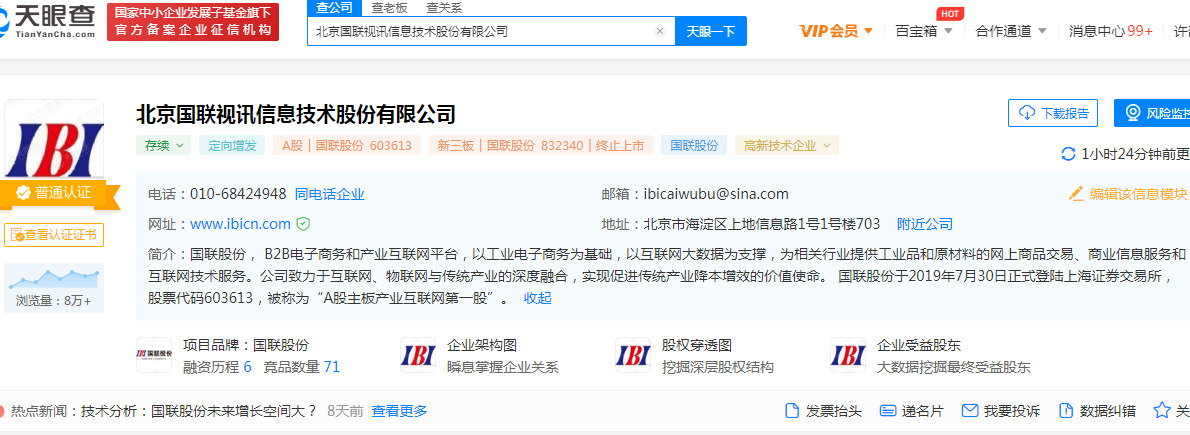Image resolution: width=1190 pixels, height=435 pixels.
Task: Click 查看认证证书 button
Action: pyautogui.click(x=54, y=235)
